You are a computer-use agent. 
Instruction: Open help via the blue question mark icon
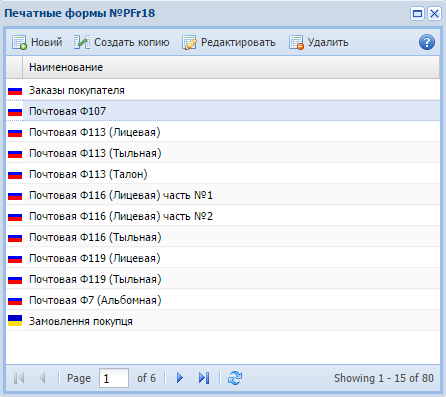[x=427, y=42]
